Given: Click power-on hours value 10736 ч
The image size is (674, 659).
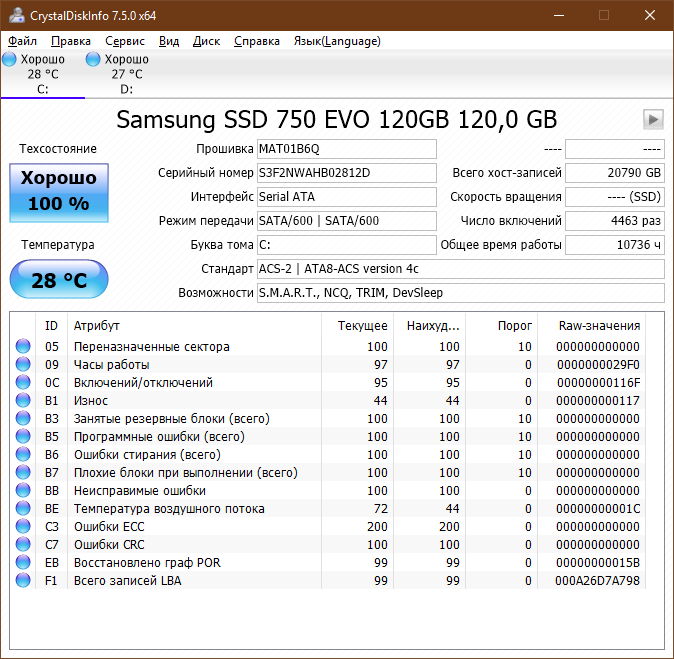Looking at the screenshot, I should 615,245.
